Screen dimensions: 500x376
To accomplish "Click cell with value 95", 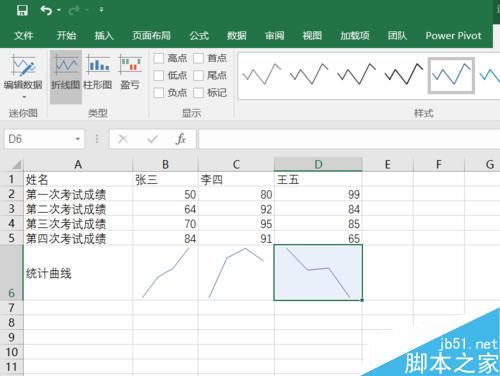I will click(236, 224).
